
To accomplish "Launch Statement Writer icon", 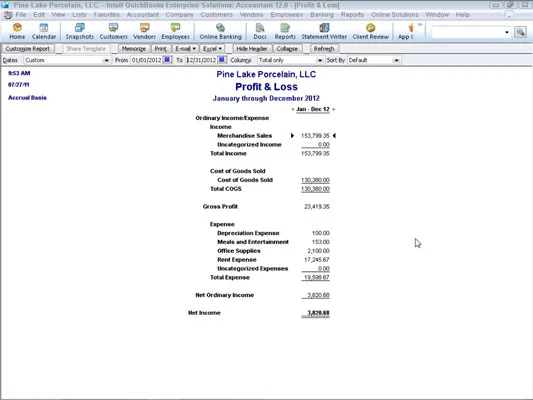I will click(x=324, y=31).
